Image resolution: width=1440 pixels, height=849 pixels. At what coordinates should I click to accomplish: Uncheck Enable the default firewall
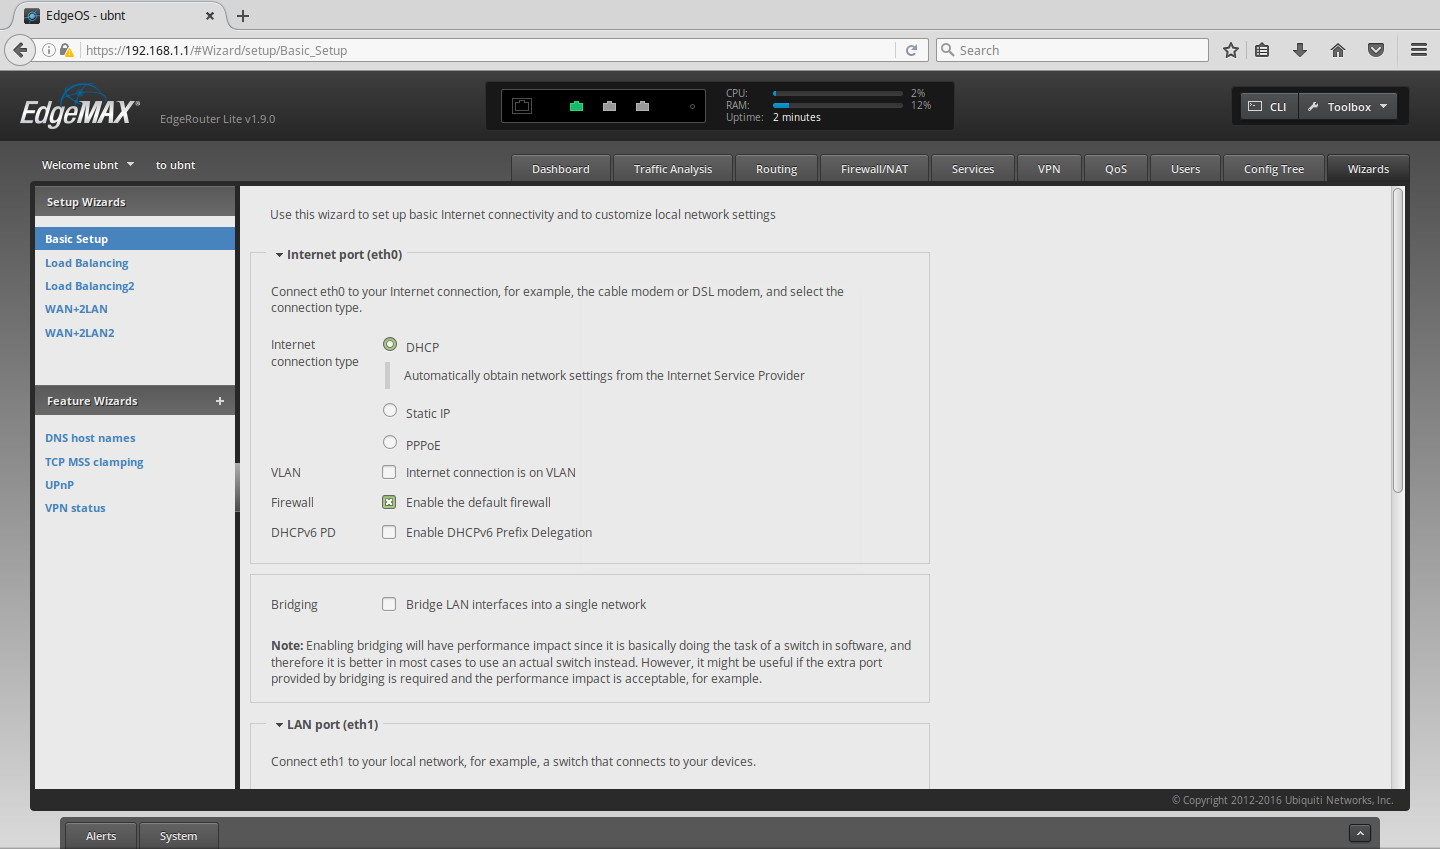(389, 503)
